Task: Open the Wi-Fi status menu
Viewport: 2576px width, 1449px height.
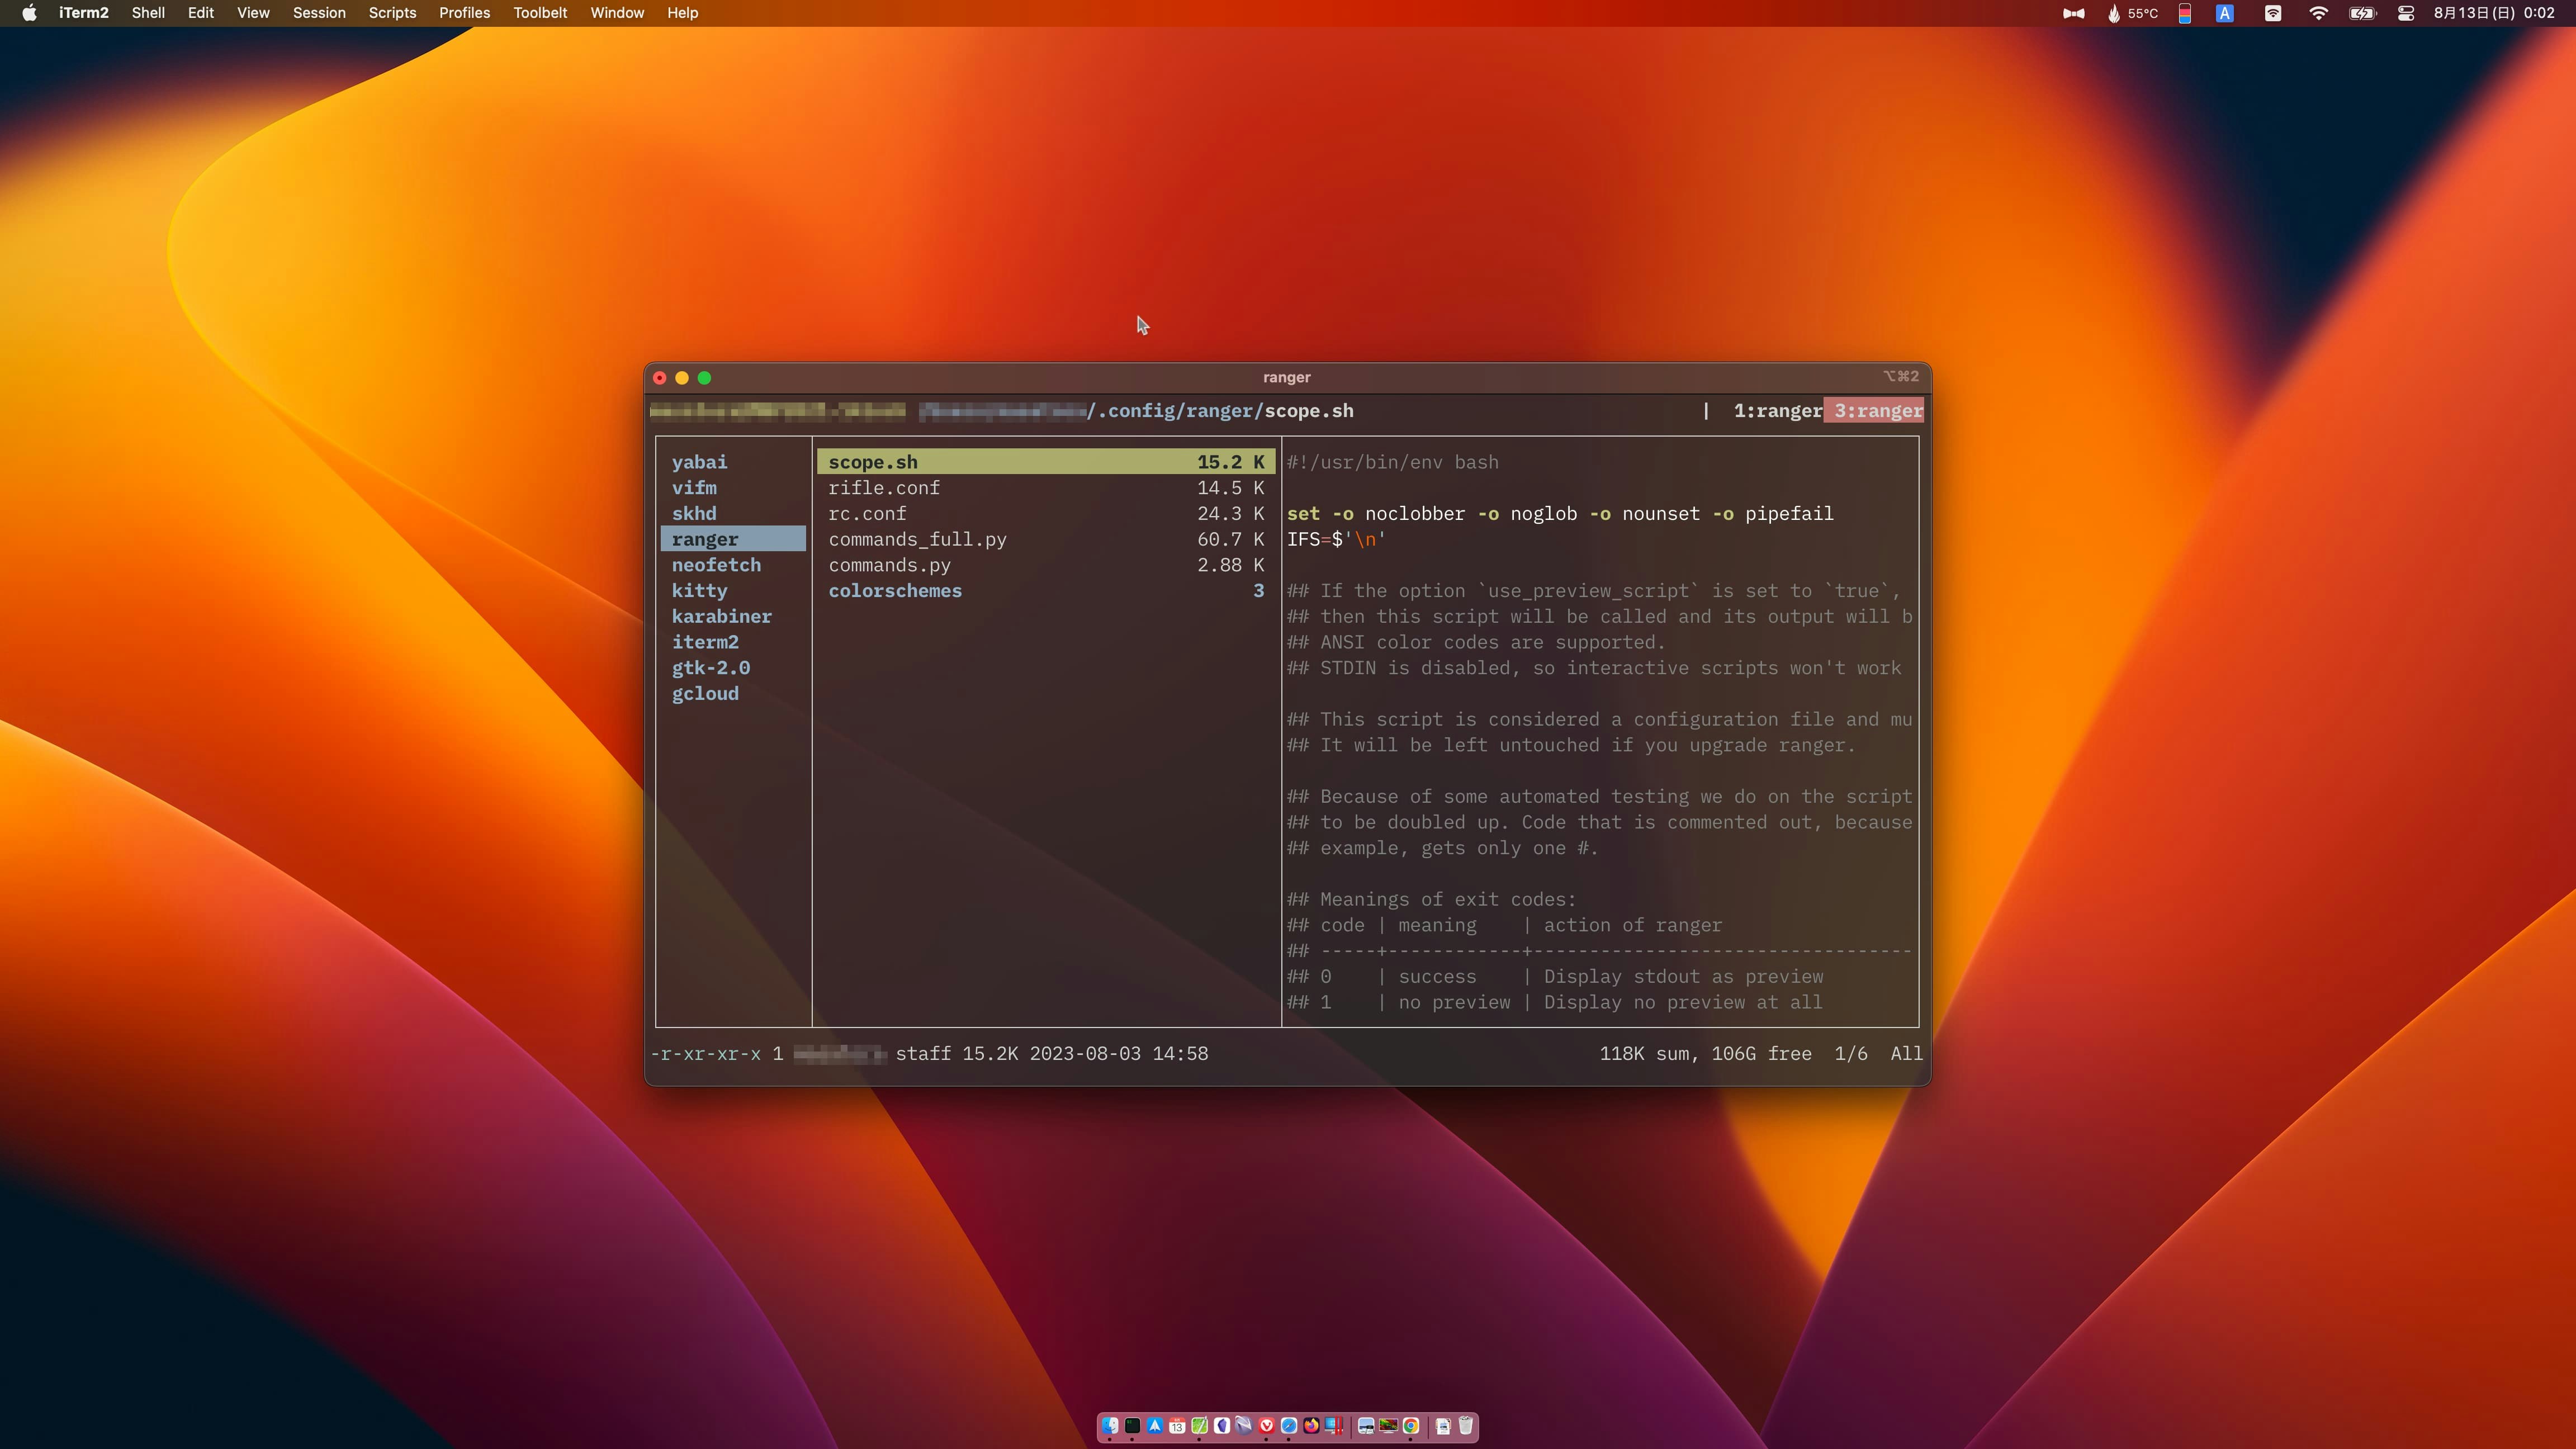Action: (2318, 13)
